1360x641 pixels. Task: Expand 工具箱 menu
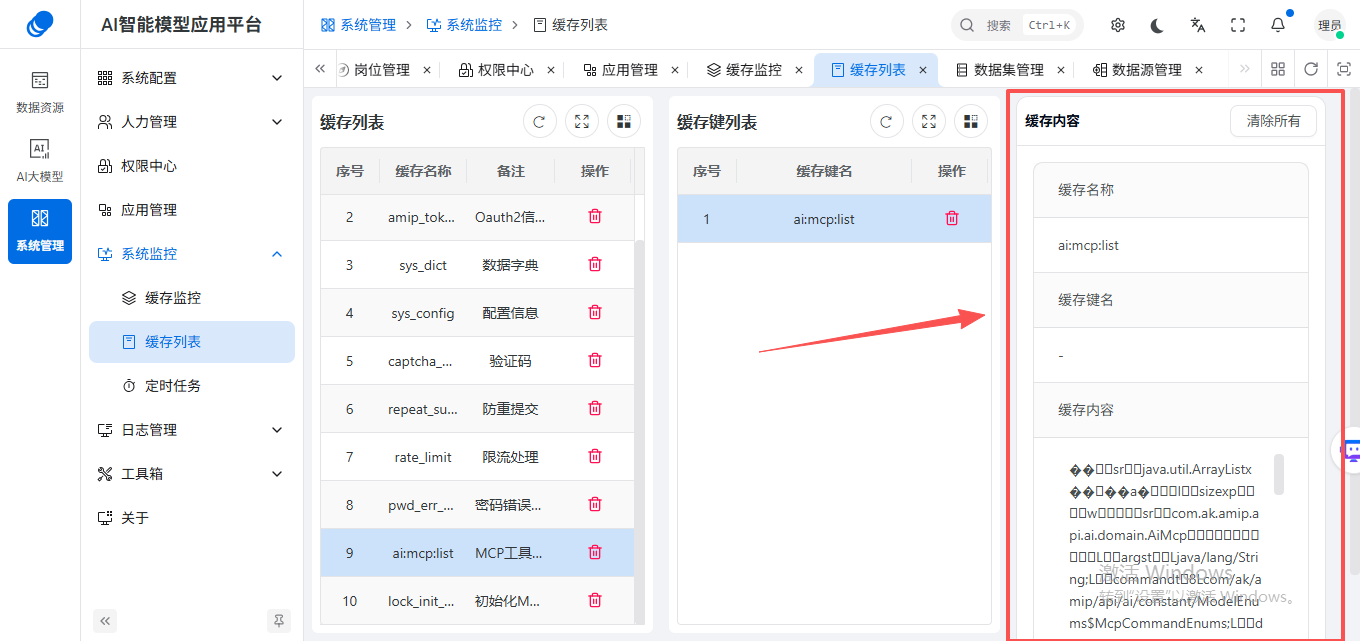tap(190, 474)
